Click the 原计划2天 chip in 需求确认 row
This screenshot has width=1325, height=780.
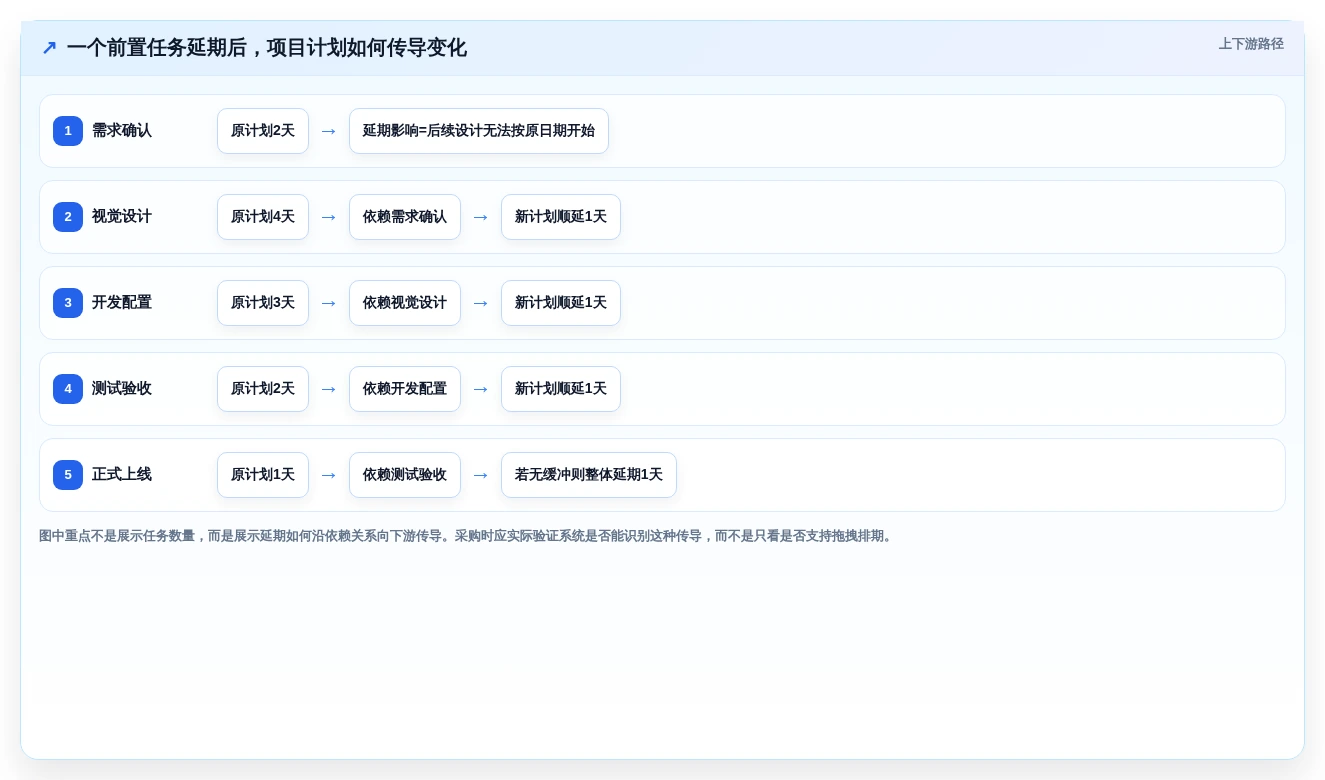click(x=263, y=131)
